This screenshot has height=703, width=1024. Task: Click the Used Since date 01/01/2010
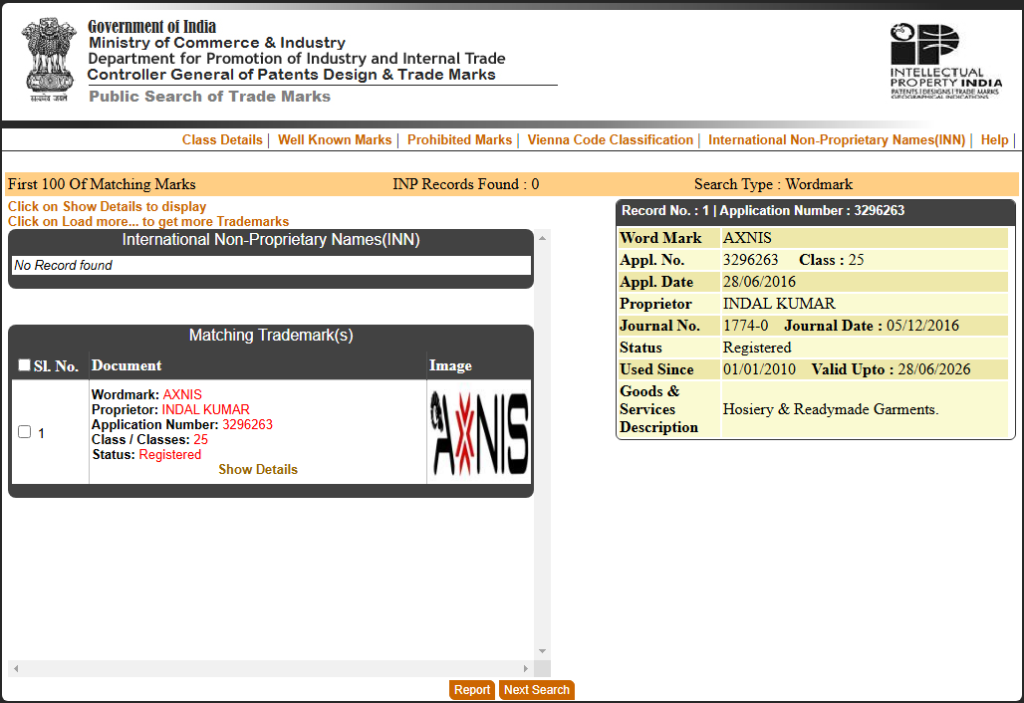[x=759, y=370]
